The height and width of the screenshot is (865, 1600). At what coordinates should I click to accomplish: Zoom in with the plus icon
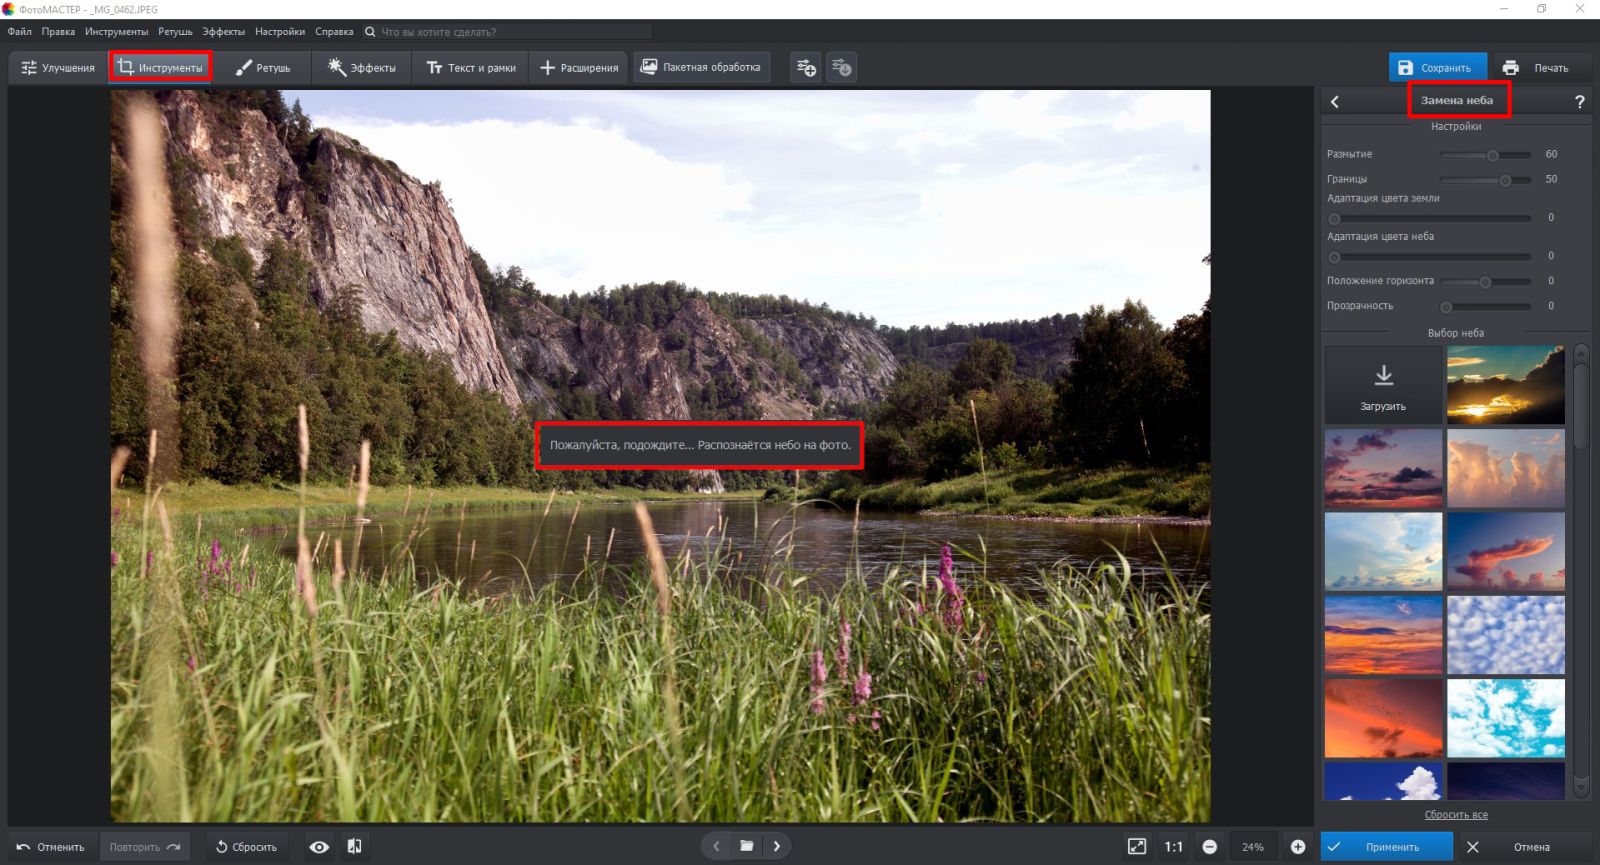[x=1298, y=847]
